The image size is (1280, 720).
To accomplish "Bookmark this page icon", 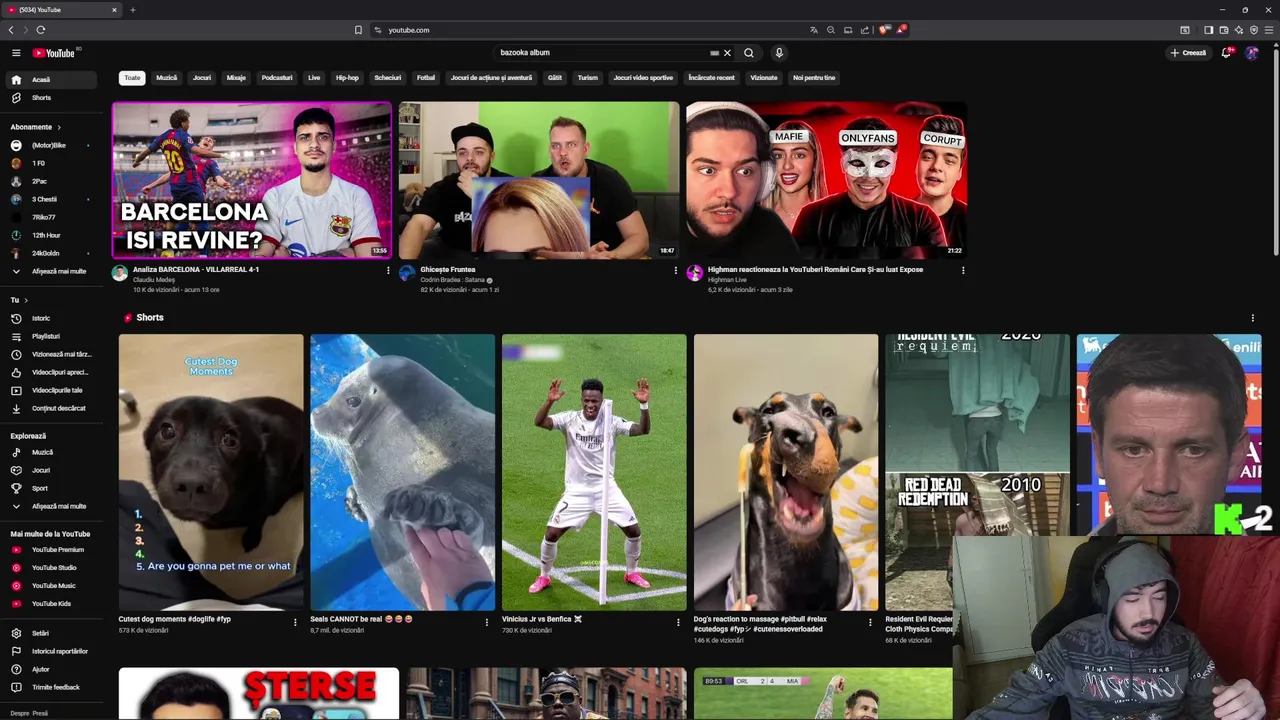I will [358, 30].
